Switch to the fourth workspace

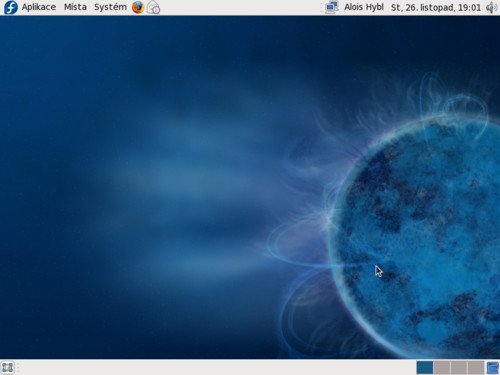click(476, 368)
